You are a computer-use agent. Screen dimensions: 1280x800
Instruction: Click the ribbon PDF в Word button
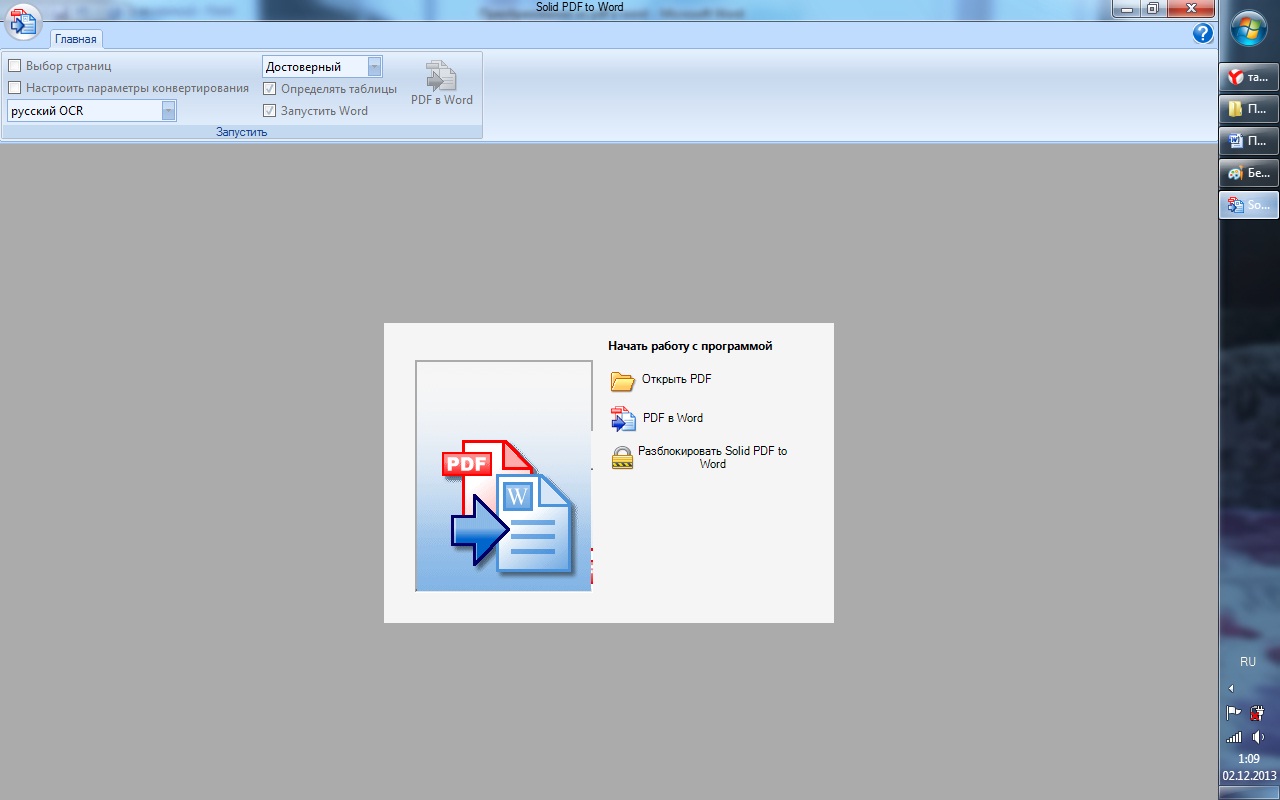pos(442,83)
